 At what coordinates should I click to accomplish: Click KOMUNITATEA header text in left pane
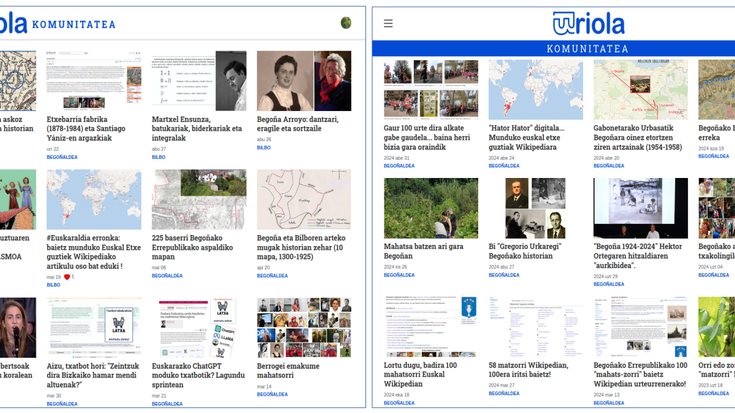[x=73, y=23]
